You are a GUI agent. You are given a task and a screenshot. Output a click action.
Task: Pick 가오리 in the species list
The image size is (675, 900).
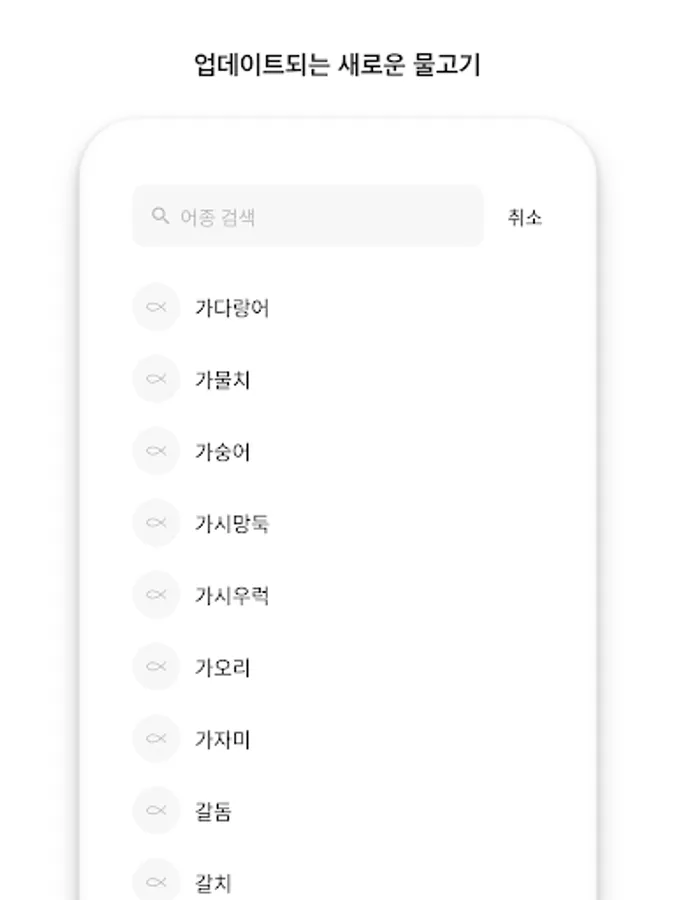click(223, 667)
